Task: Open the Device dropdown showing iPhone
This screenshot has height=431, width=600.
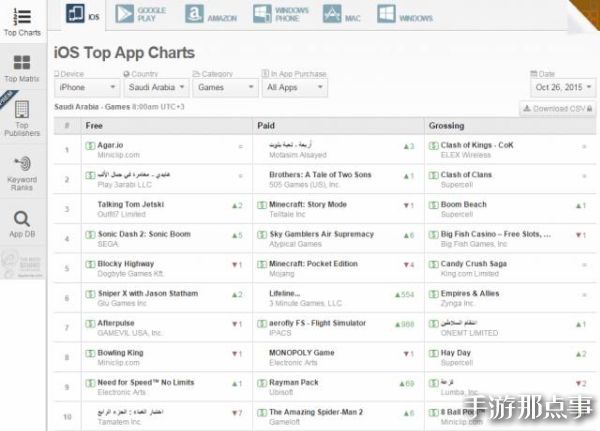Action: click(x=87, y=88)
